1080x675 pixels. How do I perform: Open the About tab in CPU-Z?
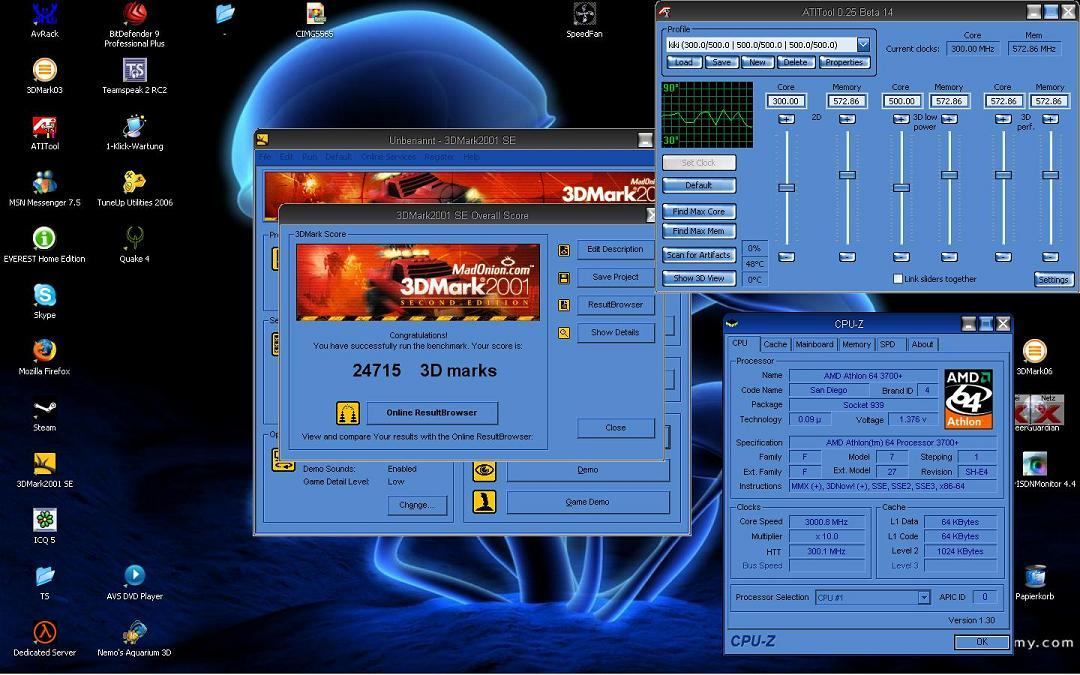pyautogui.click(x=922, y=344)
